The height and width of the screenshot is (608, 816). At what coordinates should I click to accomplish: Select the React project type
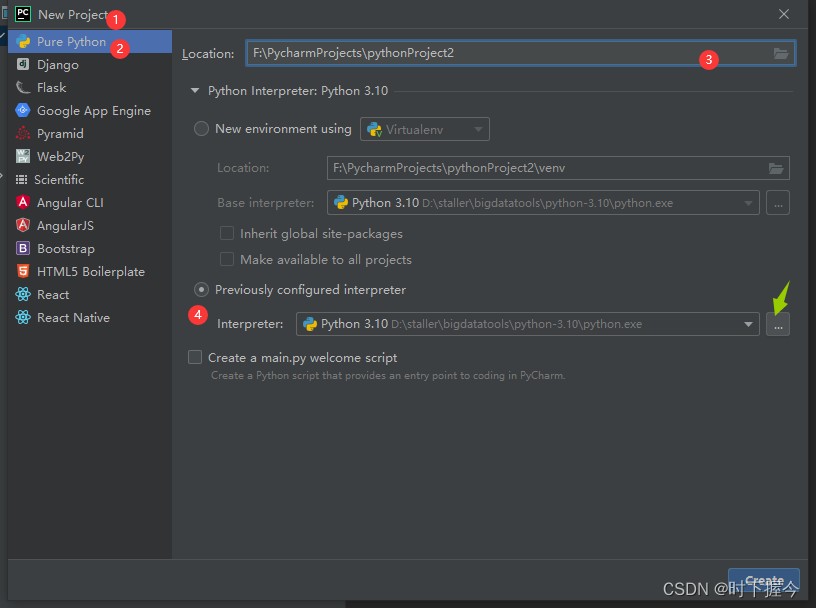point(90,294)
